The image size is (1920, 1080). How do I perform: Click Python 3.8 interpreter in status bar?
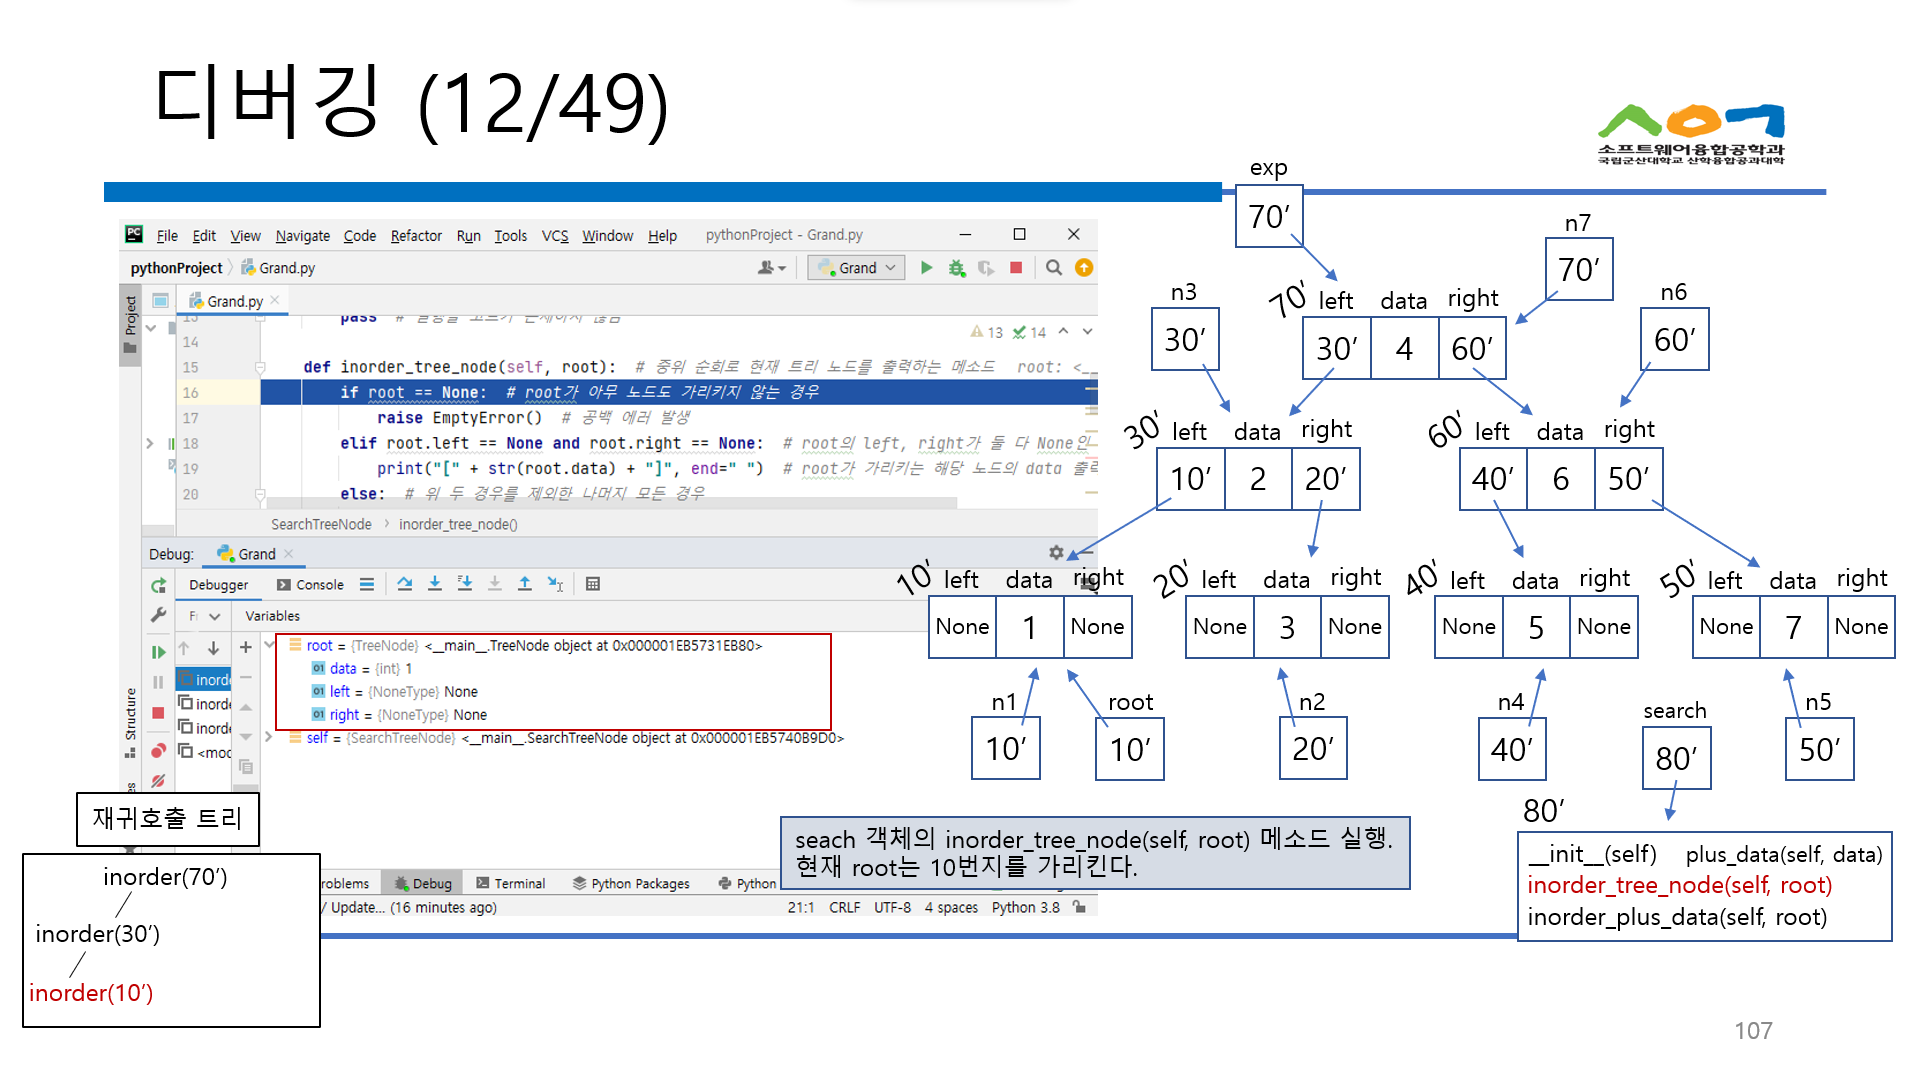click(1025, 907)
